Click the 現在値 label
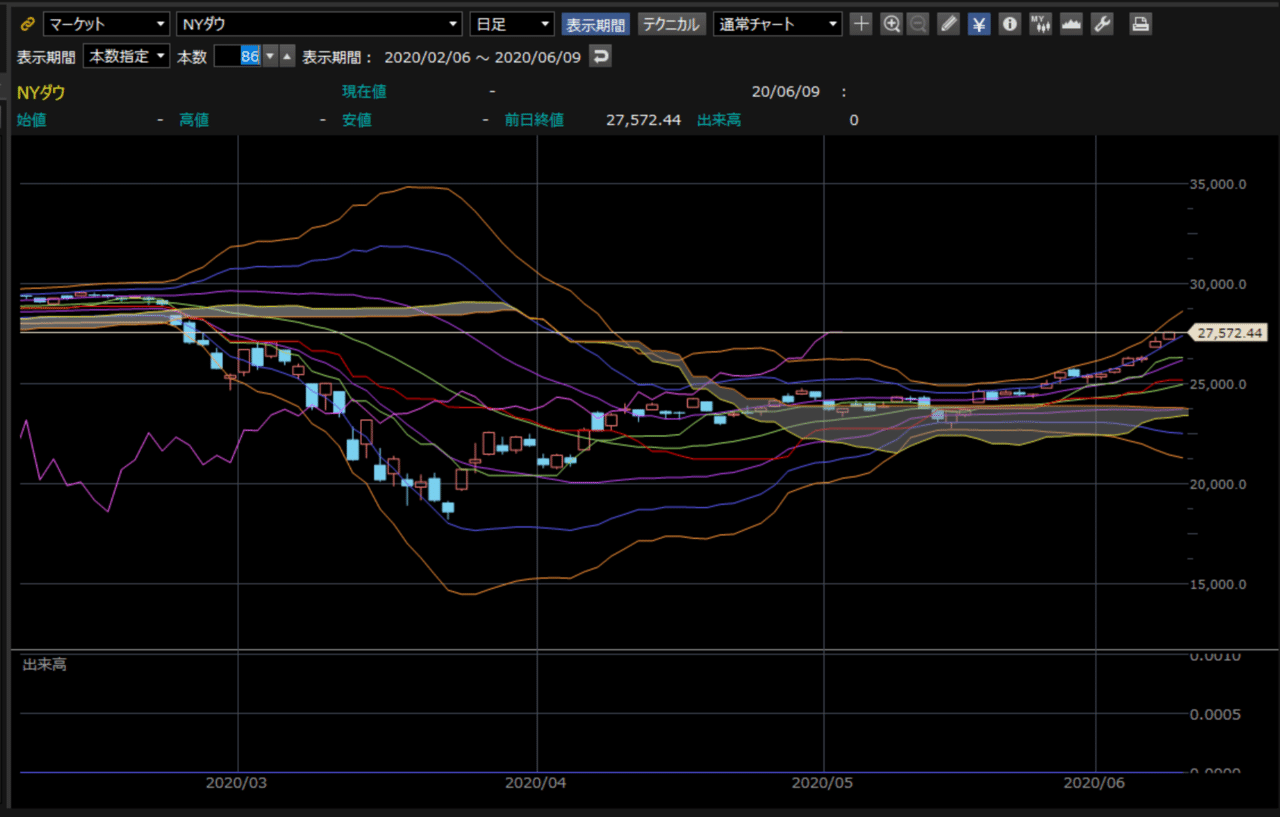 pyautogui.click(x=364, y=92)
